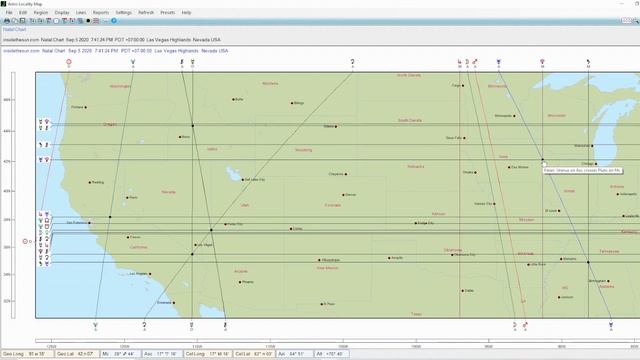Click the blue circle toolbar icon
The image size is (640, 360).
114,21
